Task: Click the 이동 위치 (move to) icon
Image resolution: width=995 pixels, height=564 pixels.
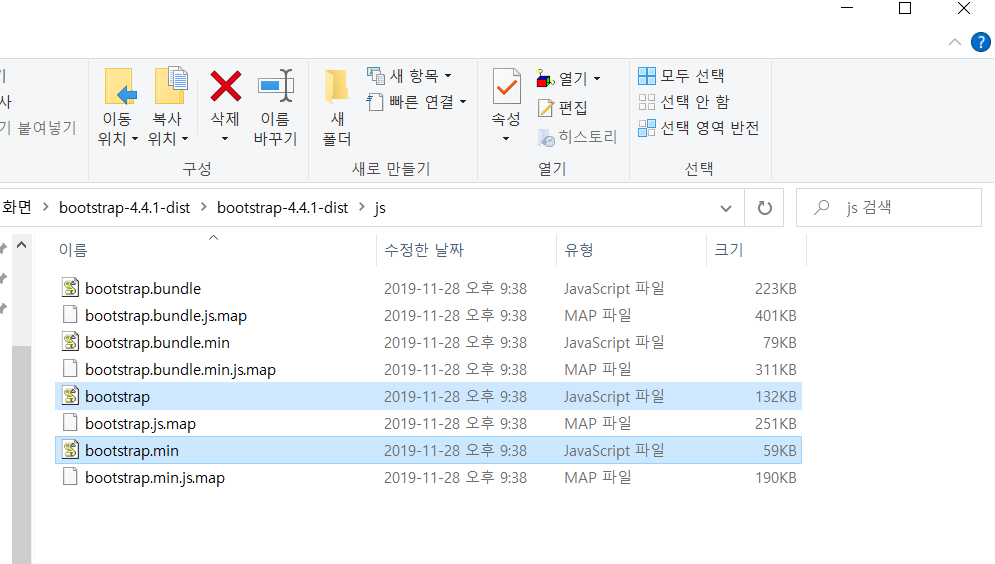Action: click(x=121, y=87)
